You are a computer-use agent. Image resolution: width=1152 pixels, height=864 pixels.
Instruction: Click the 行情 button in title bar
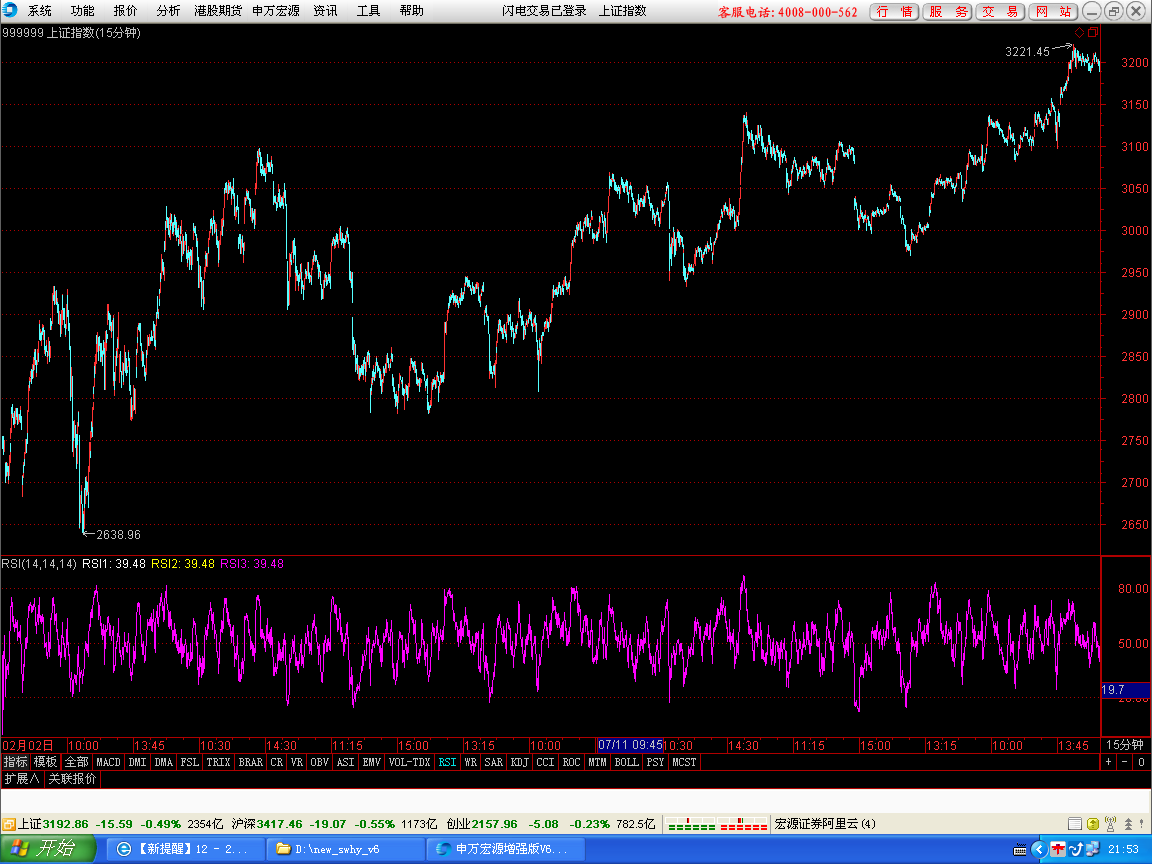[894, 12]
